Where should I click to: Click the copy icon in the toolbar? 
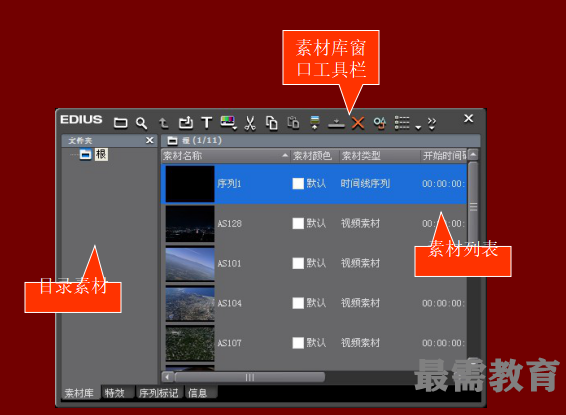[x=271, y=123]
